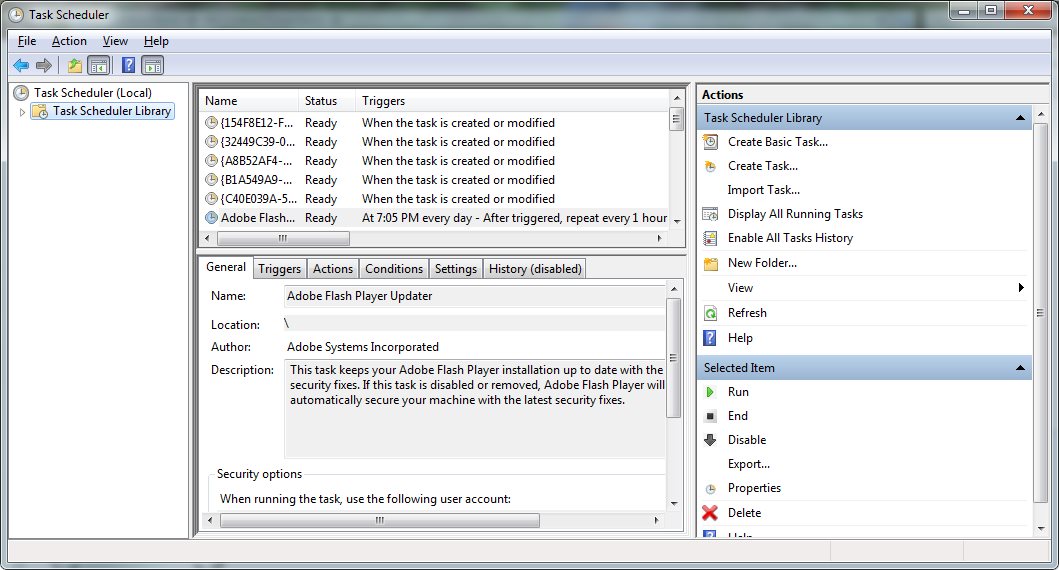The height and width of the screenshot is (570, 1059).
Task: Click the clock icon of {154F8E12-F... task
Action: point(211,123)
